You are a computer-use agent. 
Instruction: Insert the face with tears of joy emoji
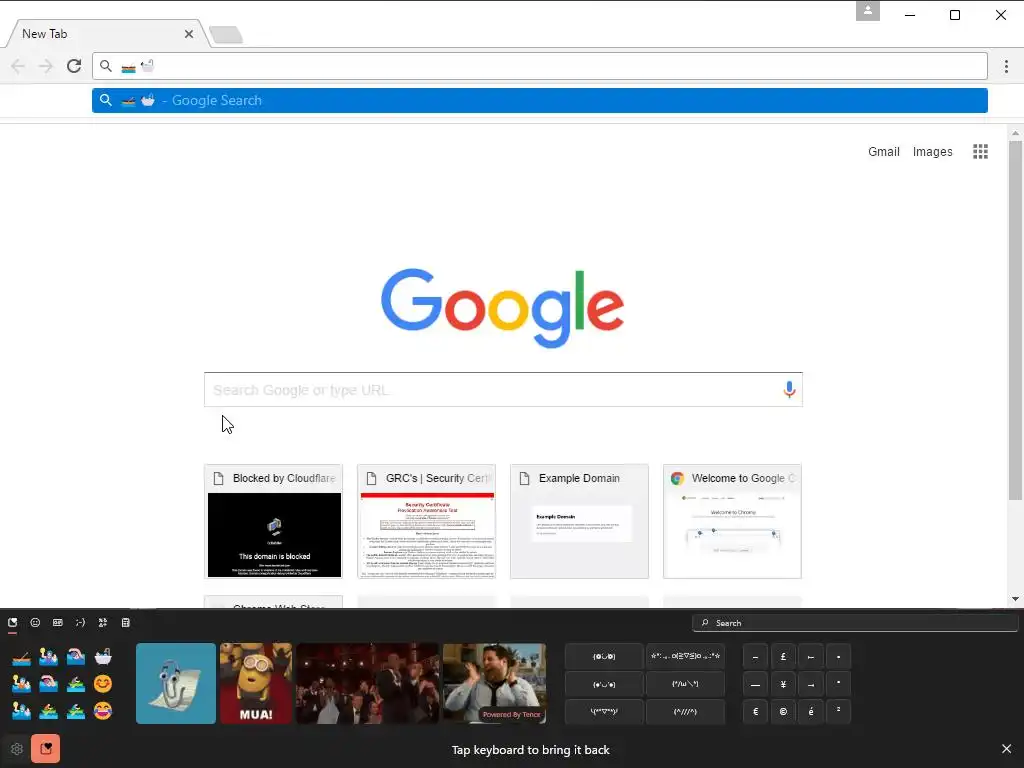(x=103, y=711)
